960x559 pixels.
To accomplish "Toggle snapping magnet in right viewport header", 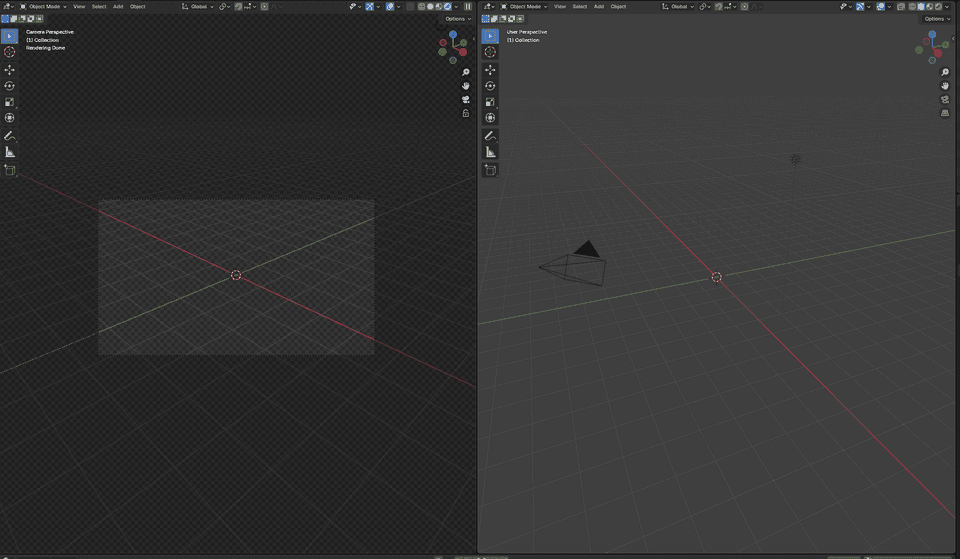I will [x=719, y=7].
